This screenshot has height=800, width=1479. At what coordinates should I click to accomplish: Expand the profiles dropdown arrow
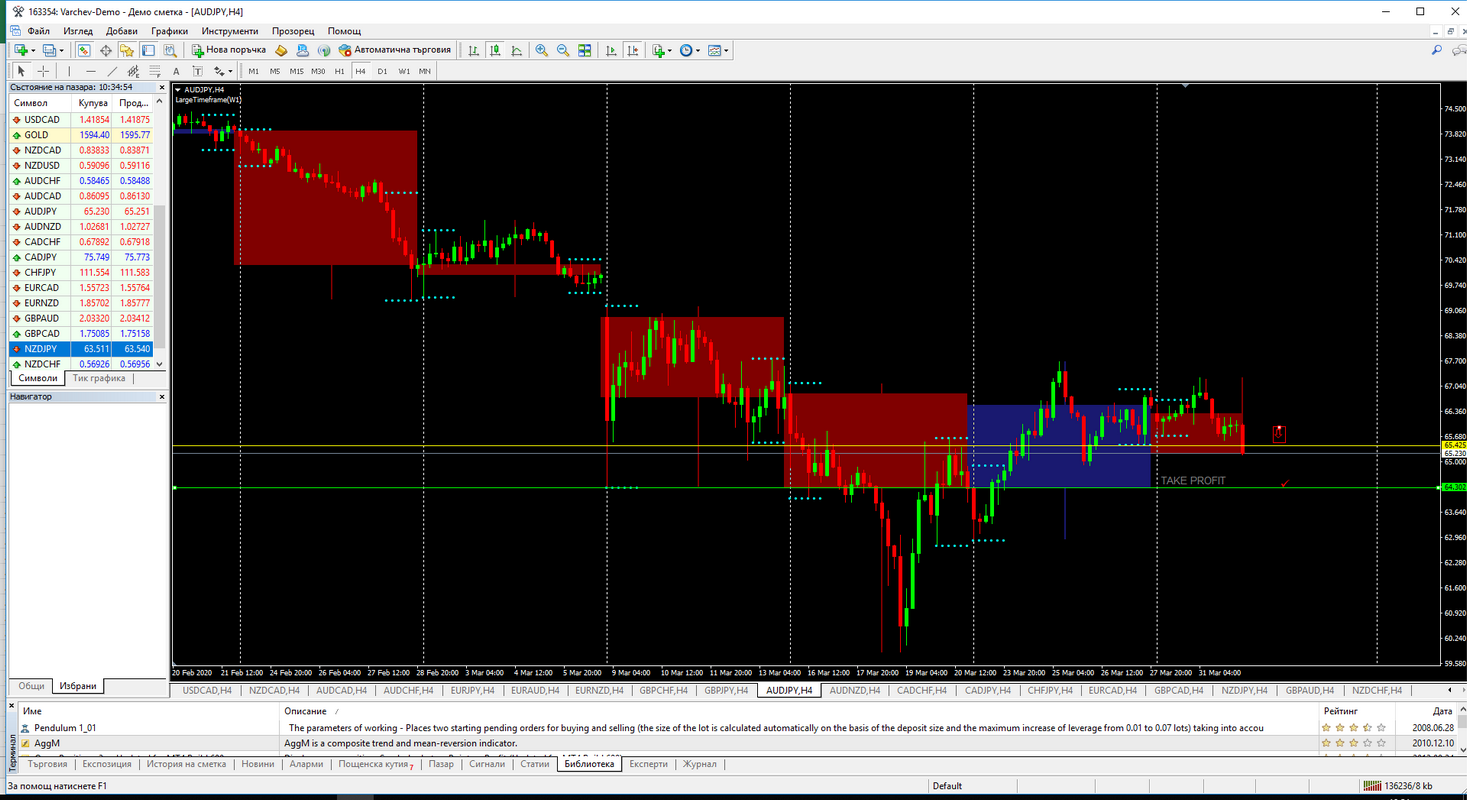(61, 50)
